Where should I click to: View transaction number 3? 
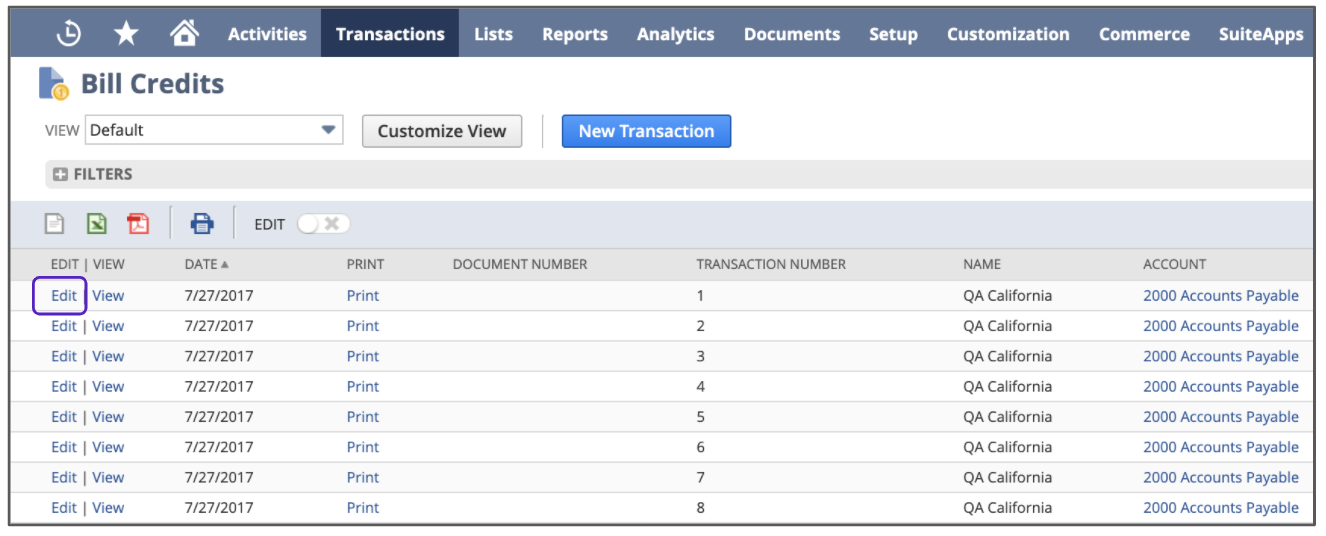108,356
